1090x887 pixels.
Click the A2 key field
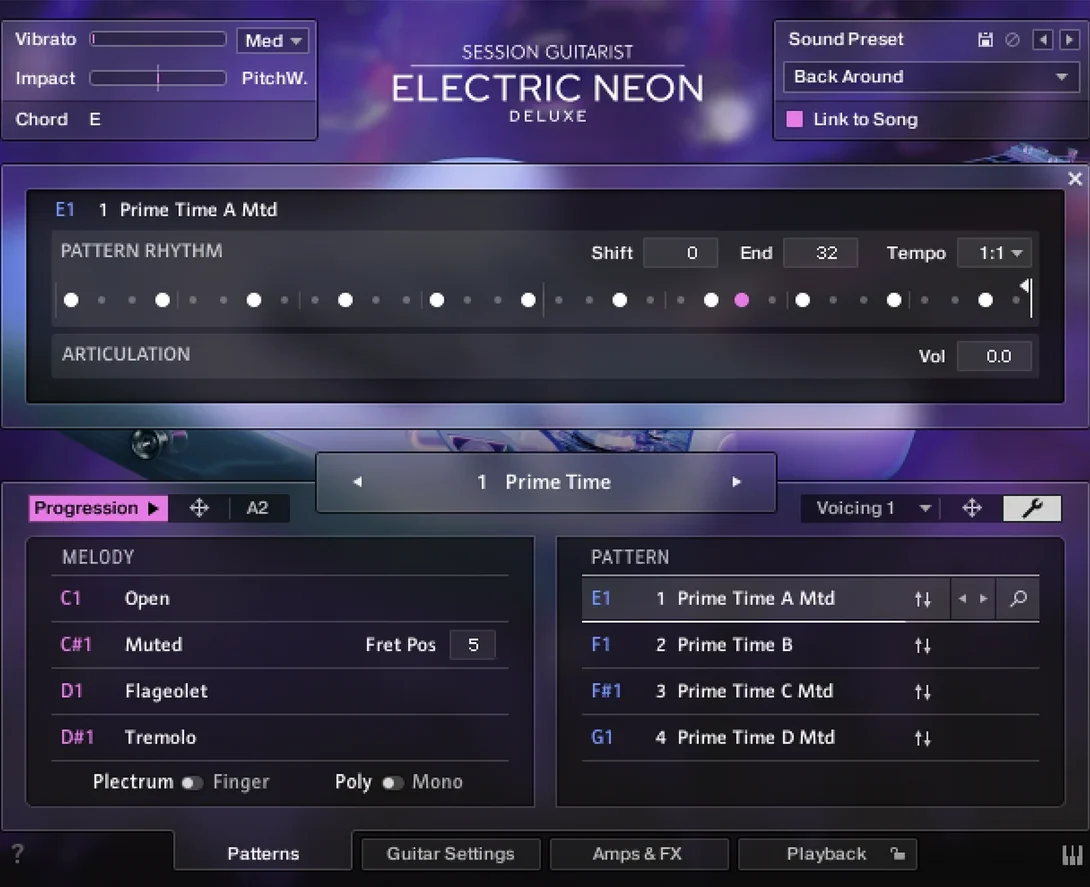pos(258,508)
